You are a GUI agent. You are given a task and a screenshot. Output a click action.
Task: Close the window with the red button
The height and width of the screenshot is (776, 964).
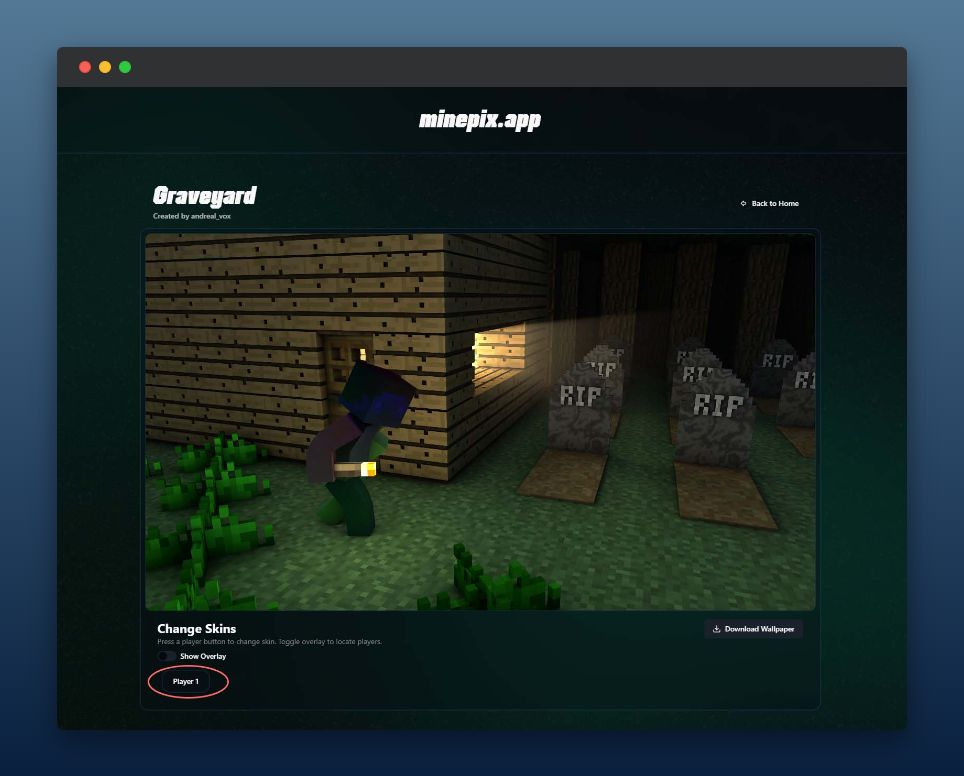point(85,67)
